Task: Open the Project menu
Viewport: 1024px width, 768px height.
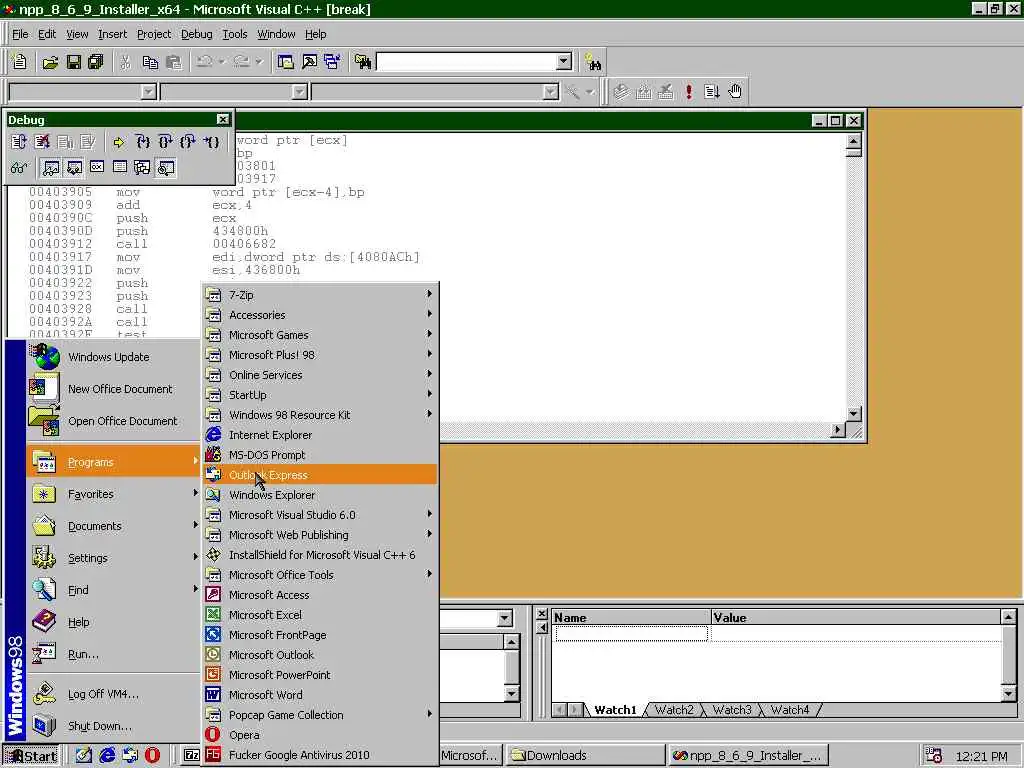Action: pos(153,34)
